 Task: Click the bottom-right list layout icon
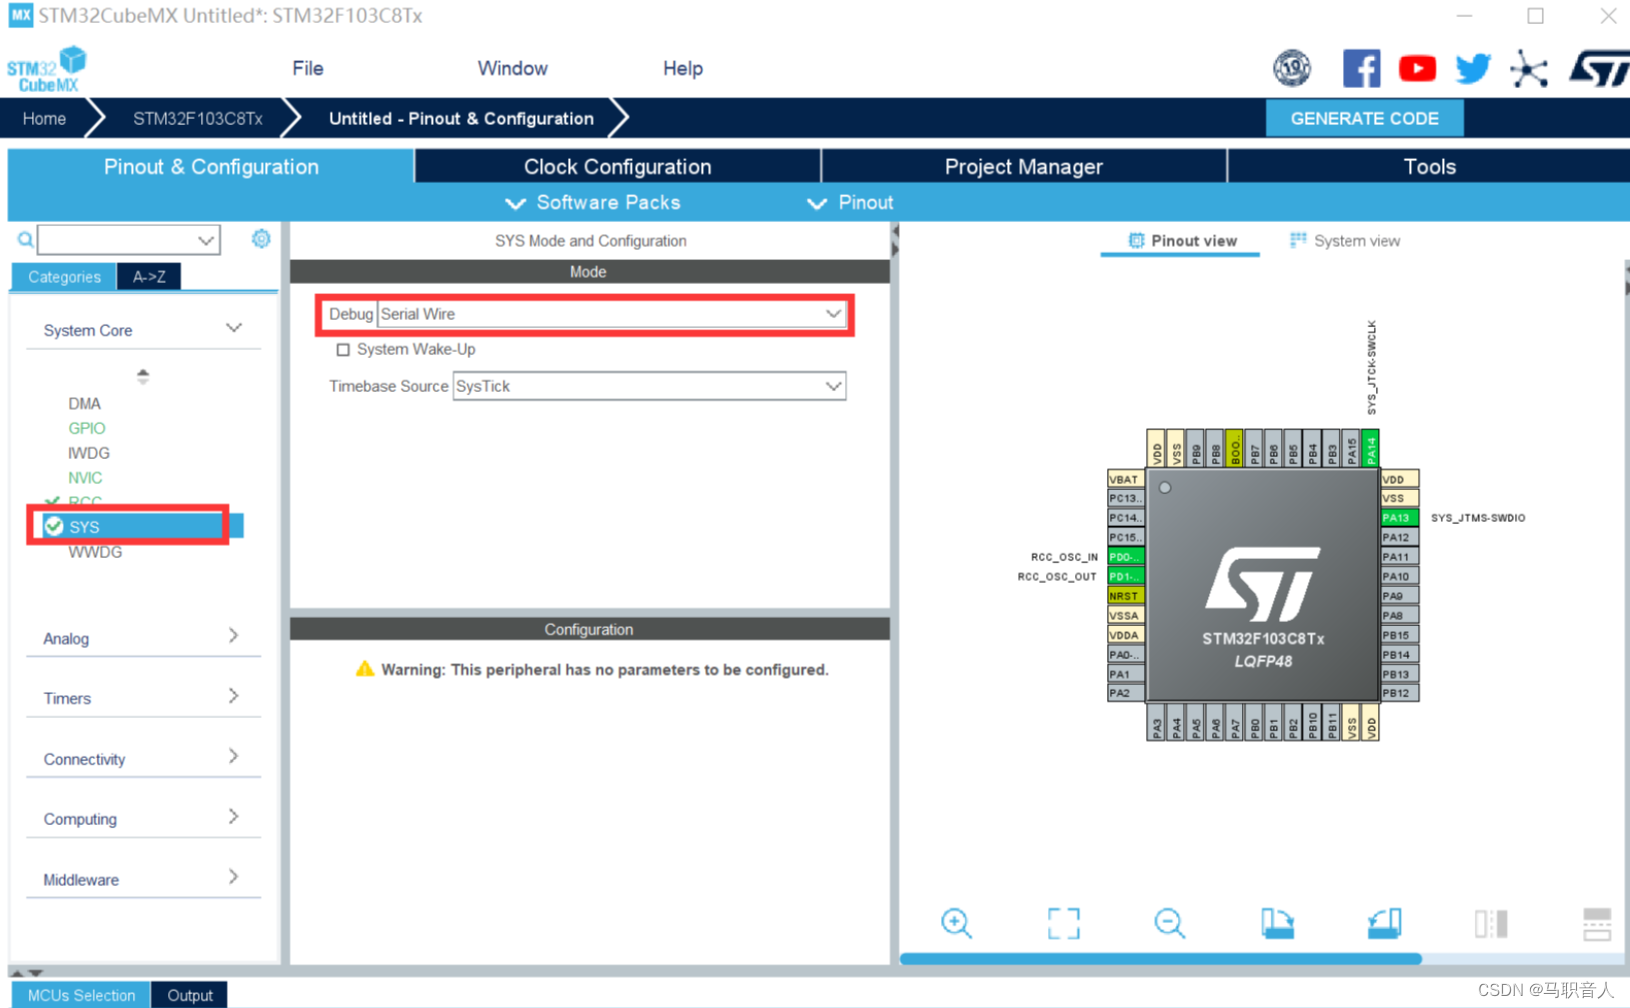tap(1597, 922)
